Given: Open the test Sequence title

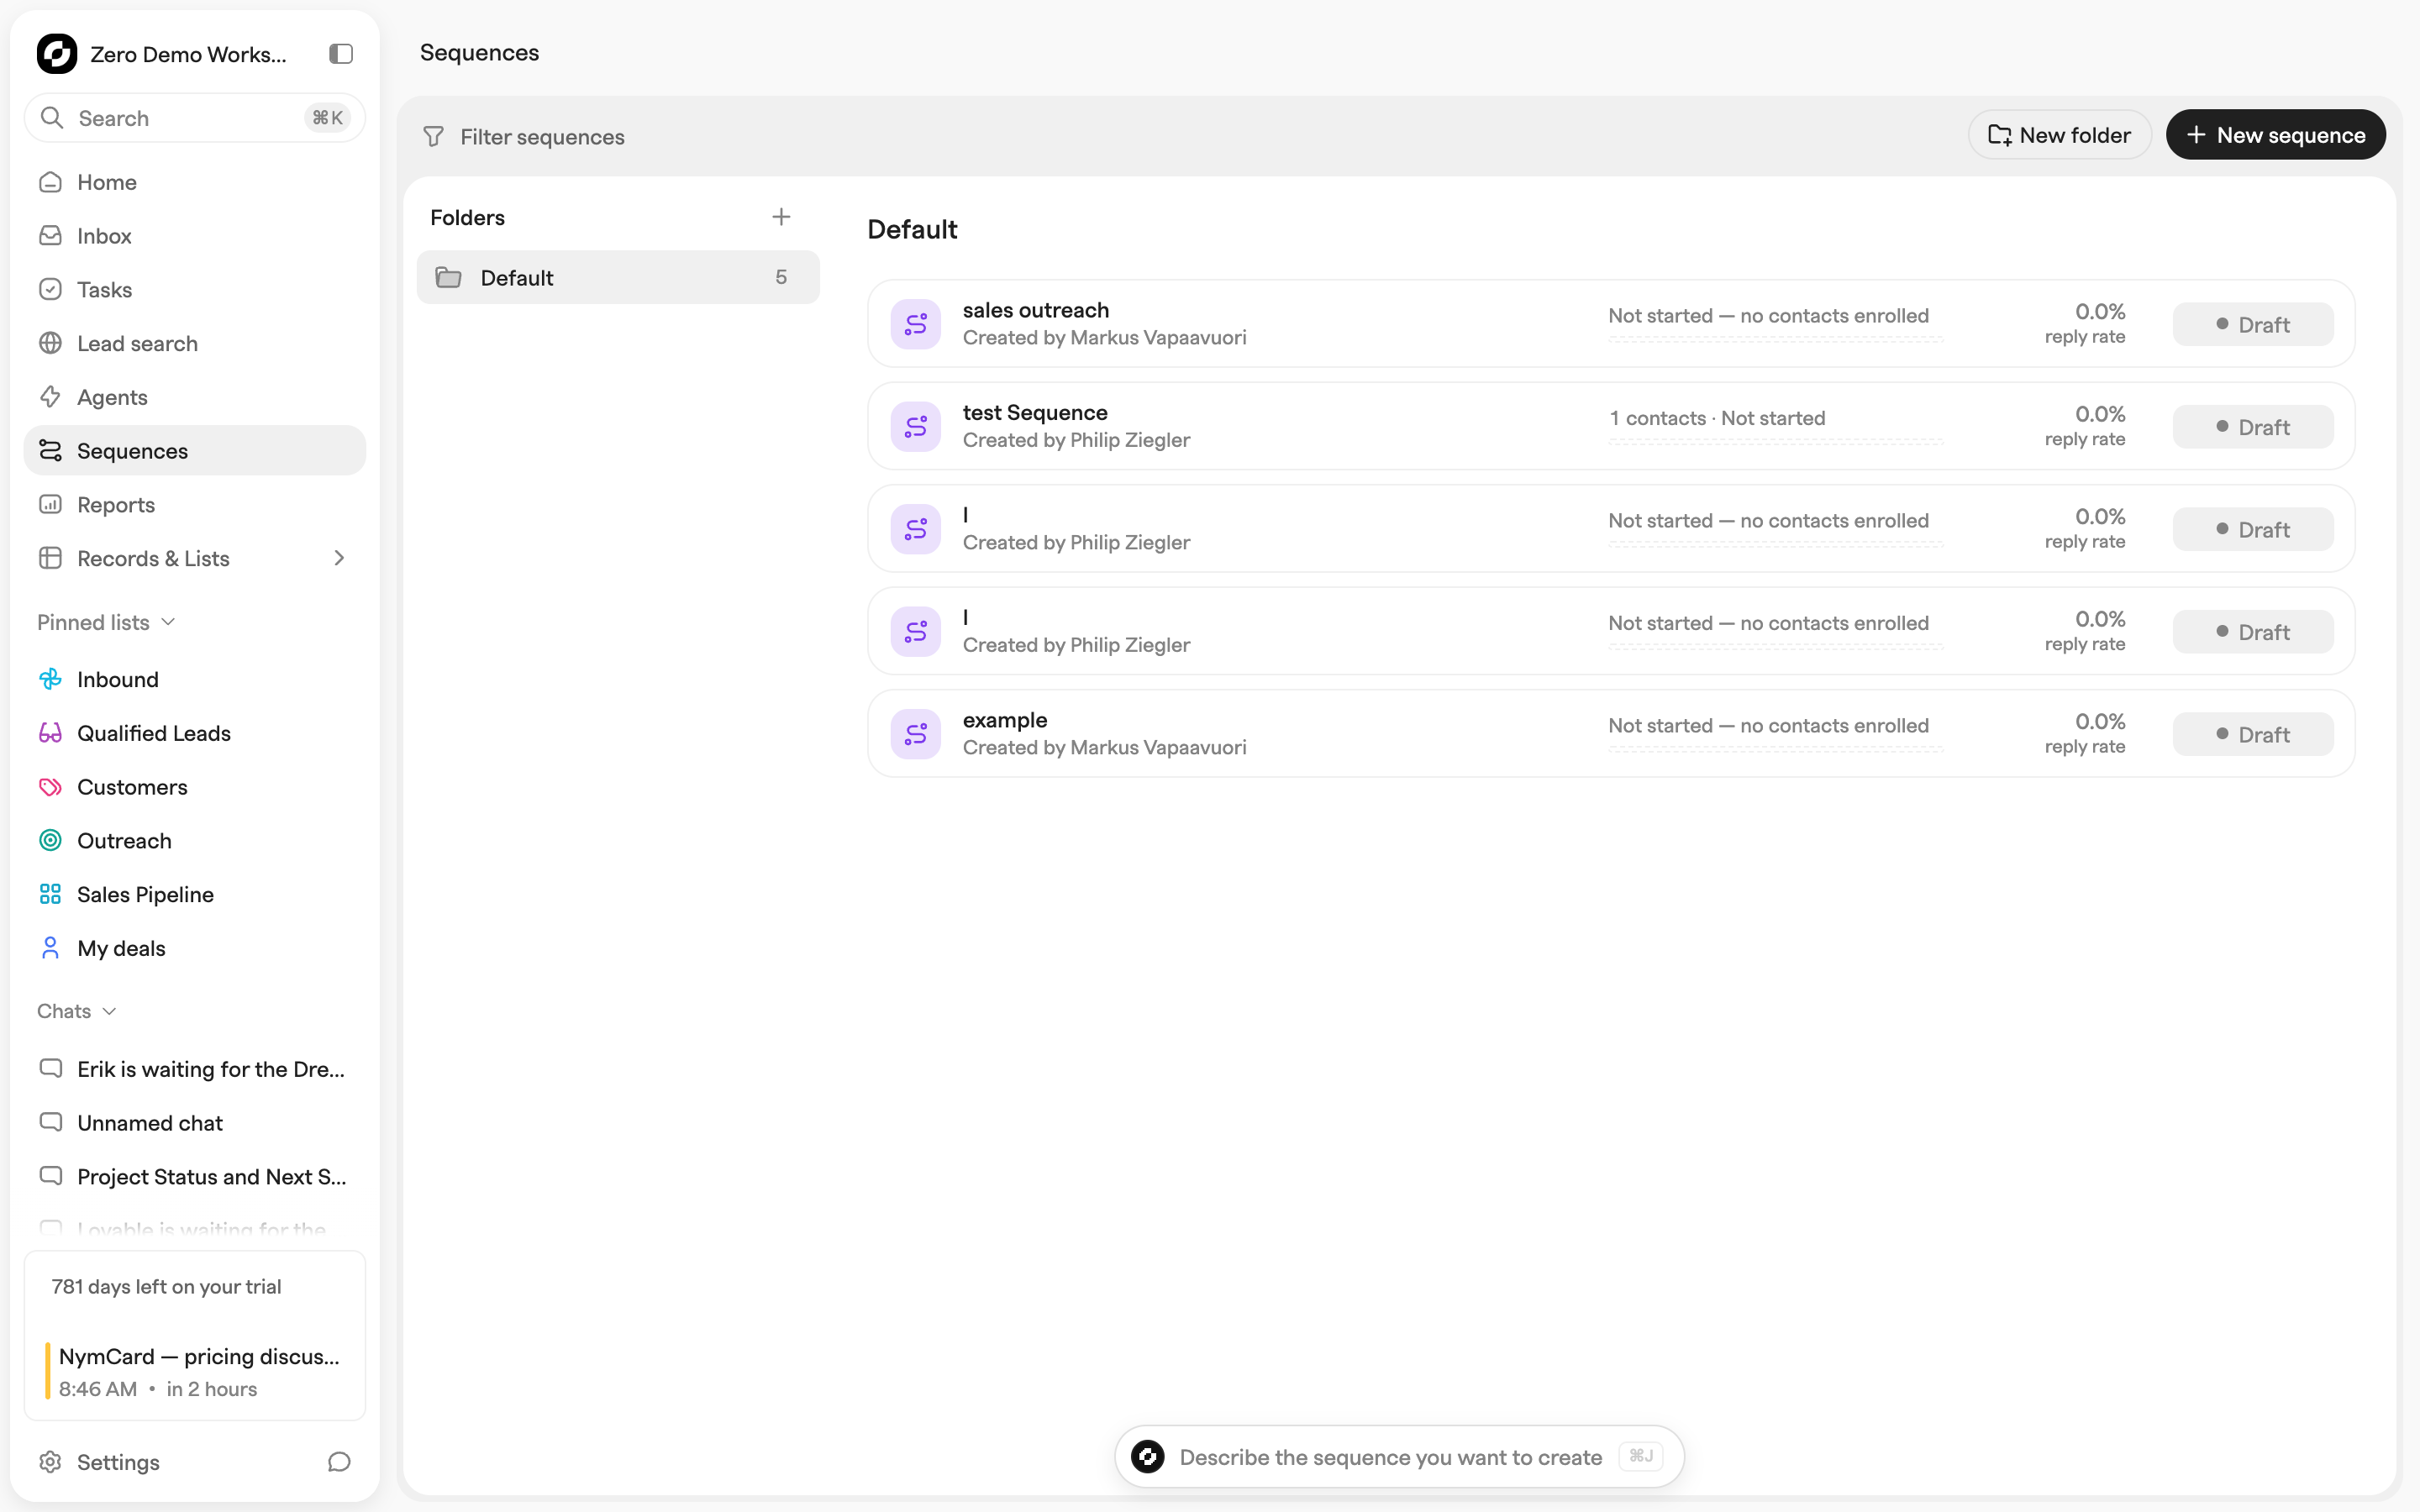Looking at the screenshot, I should [x=1035, y=413].
